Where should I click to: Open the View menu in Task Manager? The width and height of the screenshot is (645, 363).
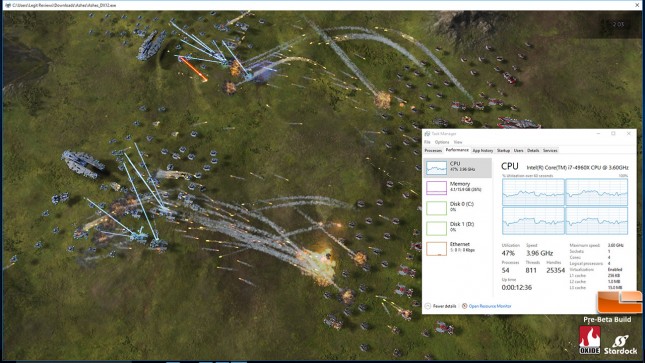(x=458, y=142)
